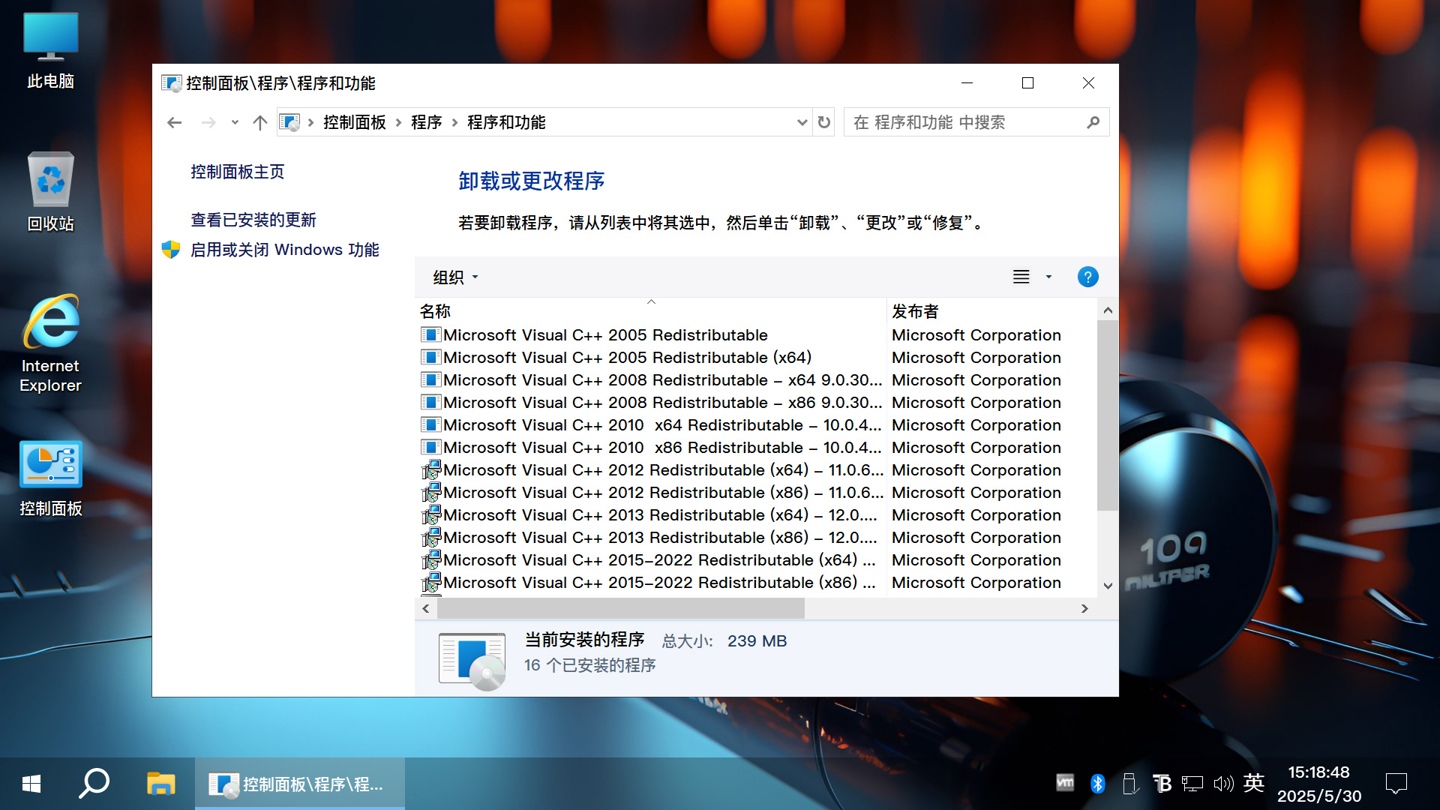Expand the chevron before 控制面板 in address bar
Image resolution: width=1440 pixels, height=810 pixels.
tap(311, 122)
